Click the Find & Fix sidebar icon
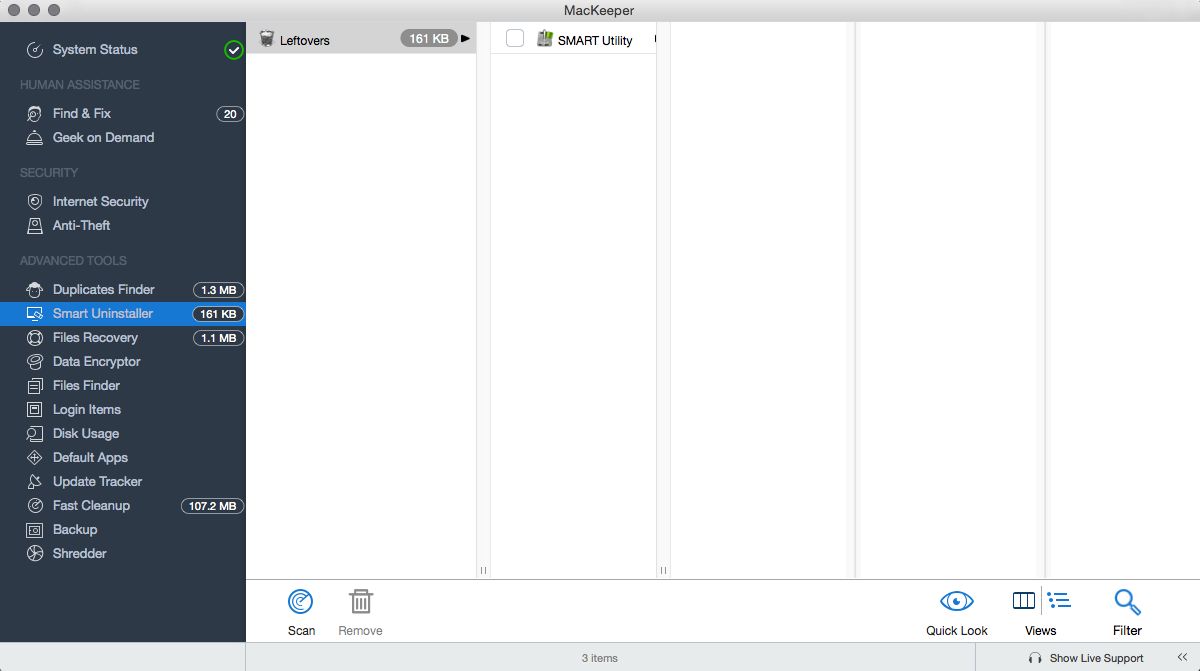The height and width of the screenshot is (671, 1200). pos(35,113)
